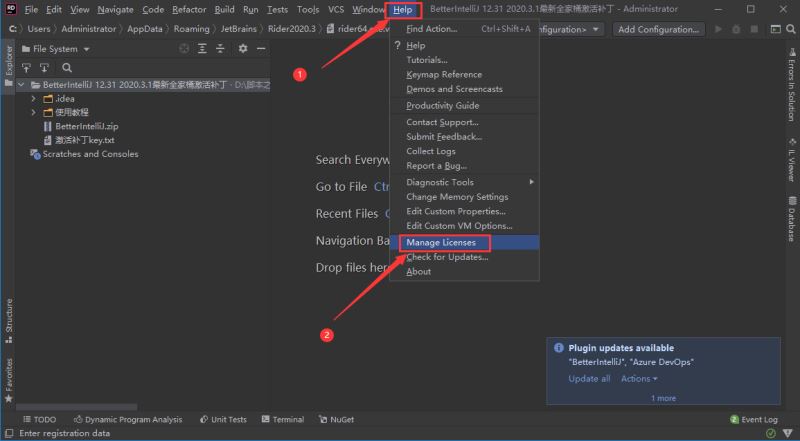
Task: Click the Explorer search magnifier icon
Action: click(67, 68)
